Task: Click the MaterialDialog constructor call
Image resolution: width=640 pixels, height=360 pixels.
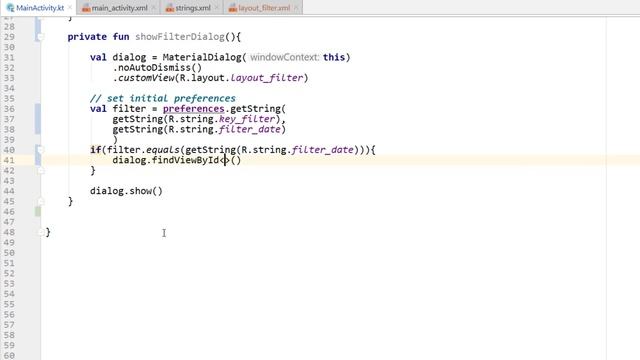Action: [202, 57]
